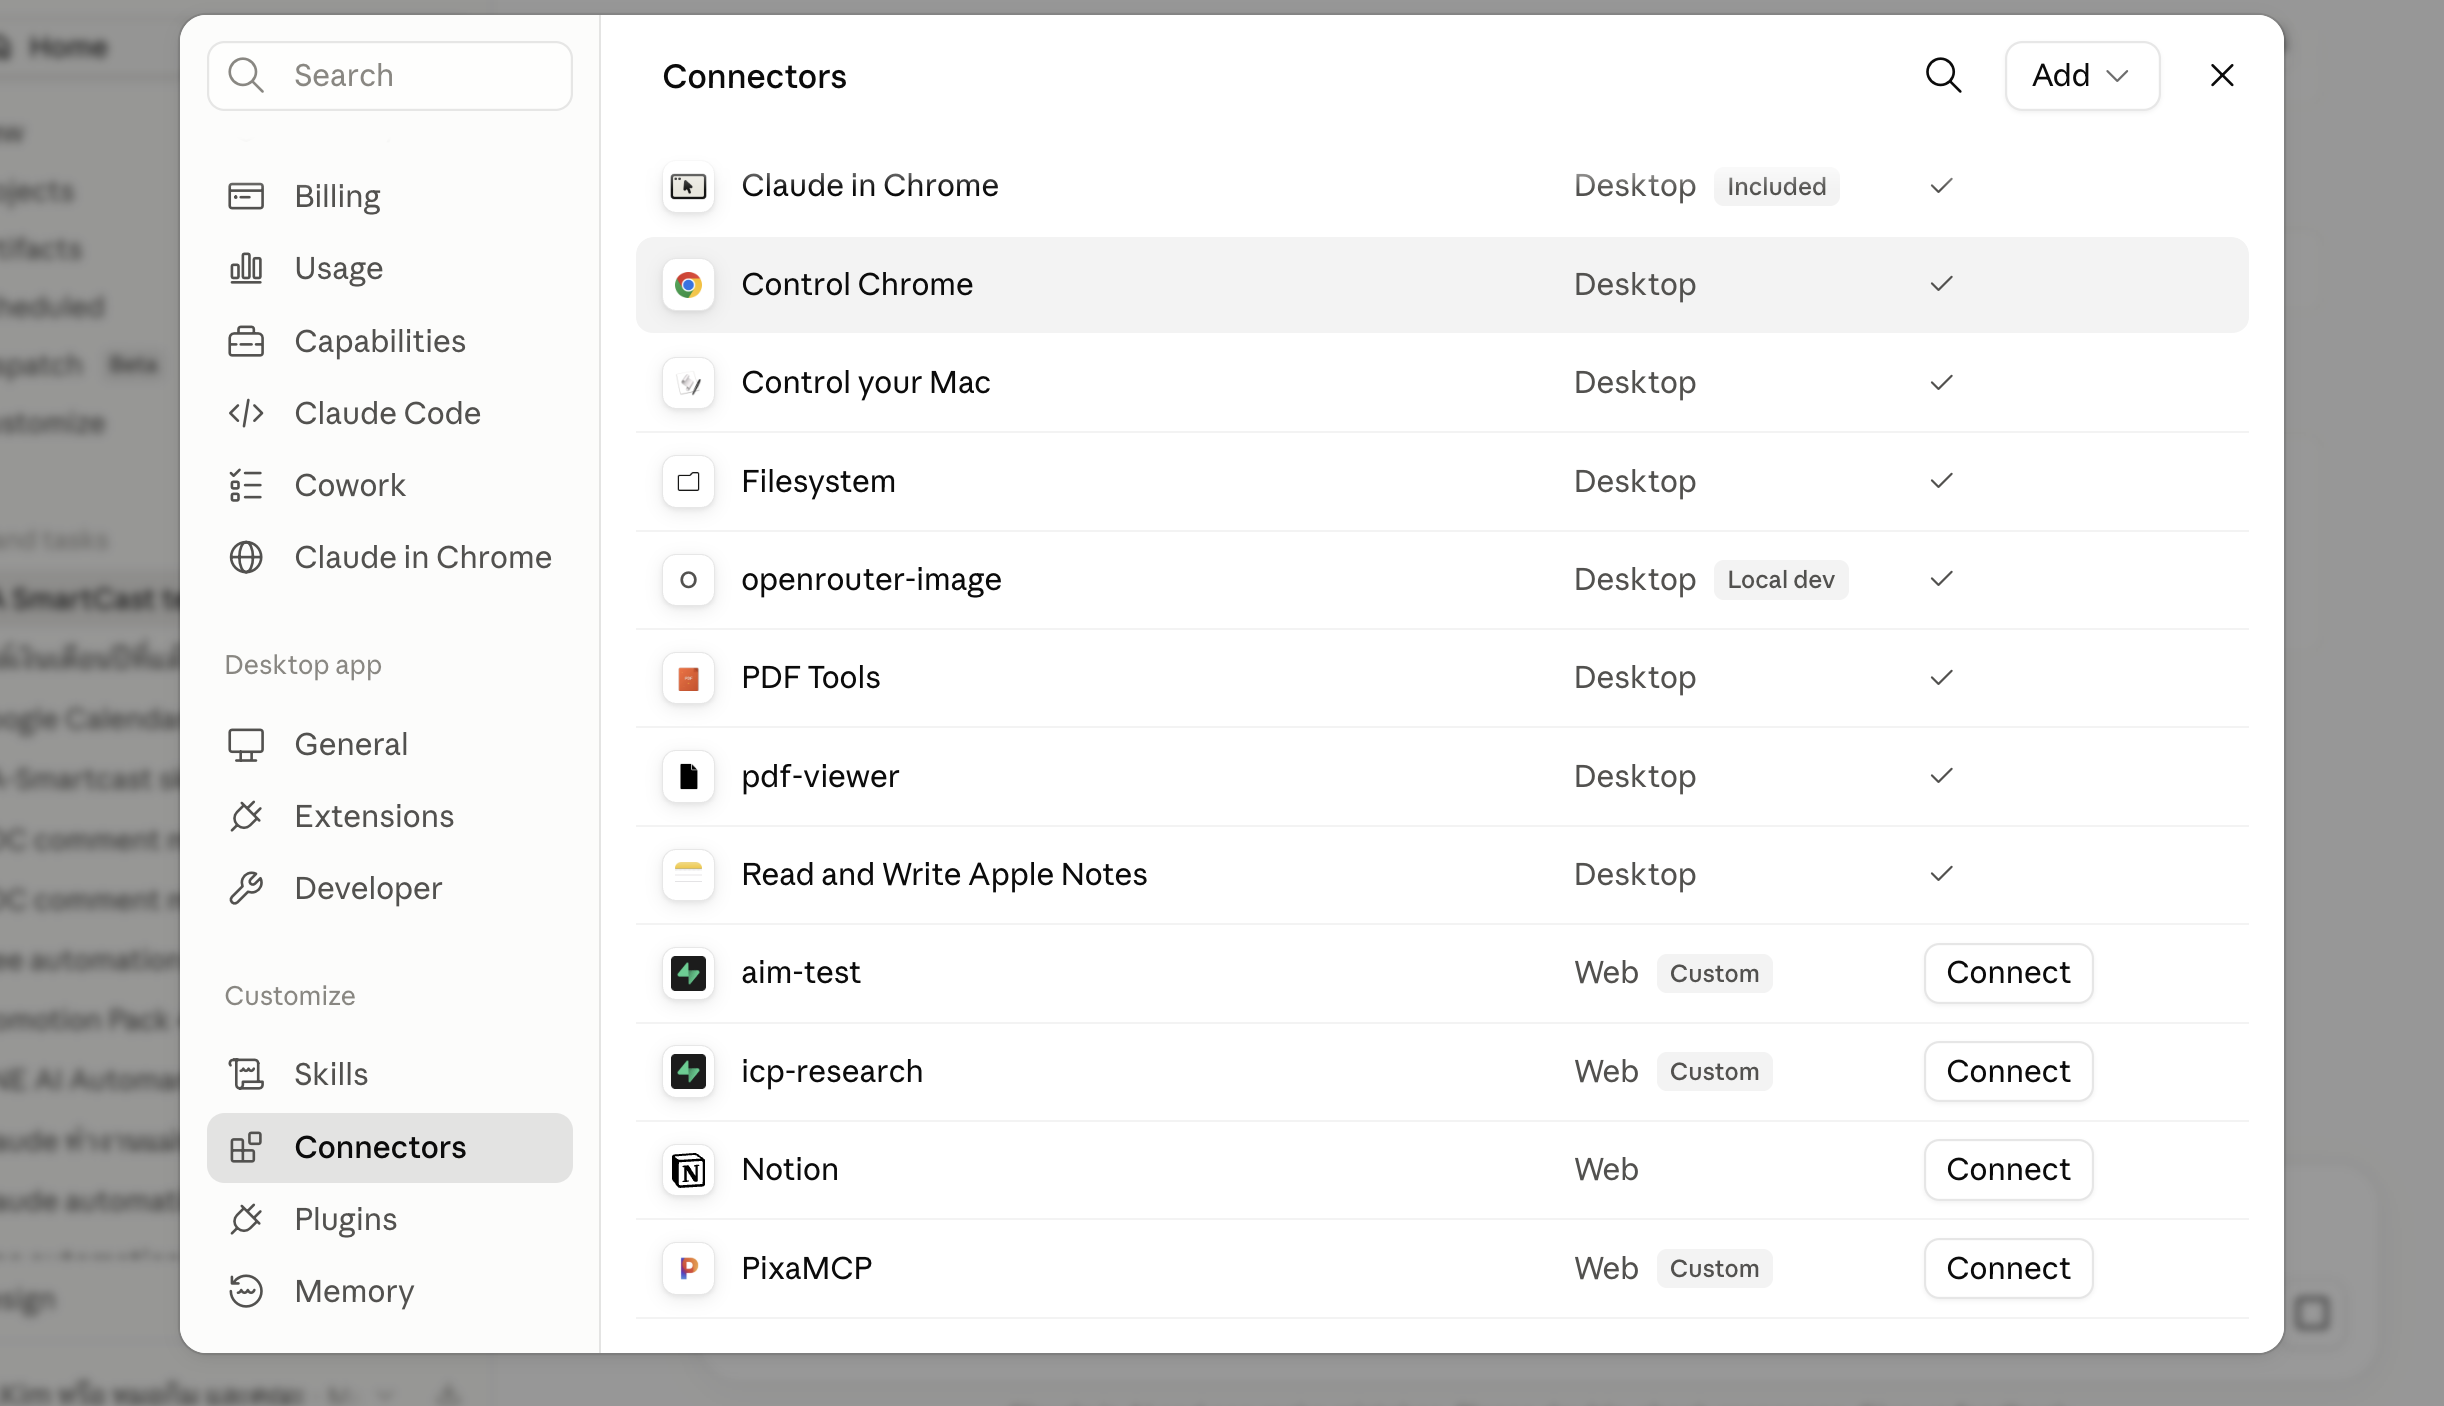
Task: Select the Filesystem connector name
Action: pos(818,482)
